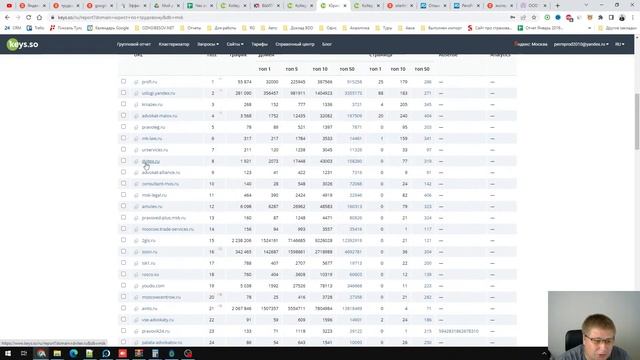Click the keys.so logo

pyautogui.click(x=22, y=44)
